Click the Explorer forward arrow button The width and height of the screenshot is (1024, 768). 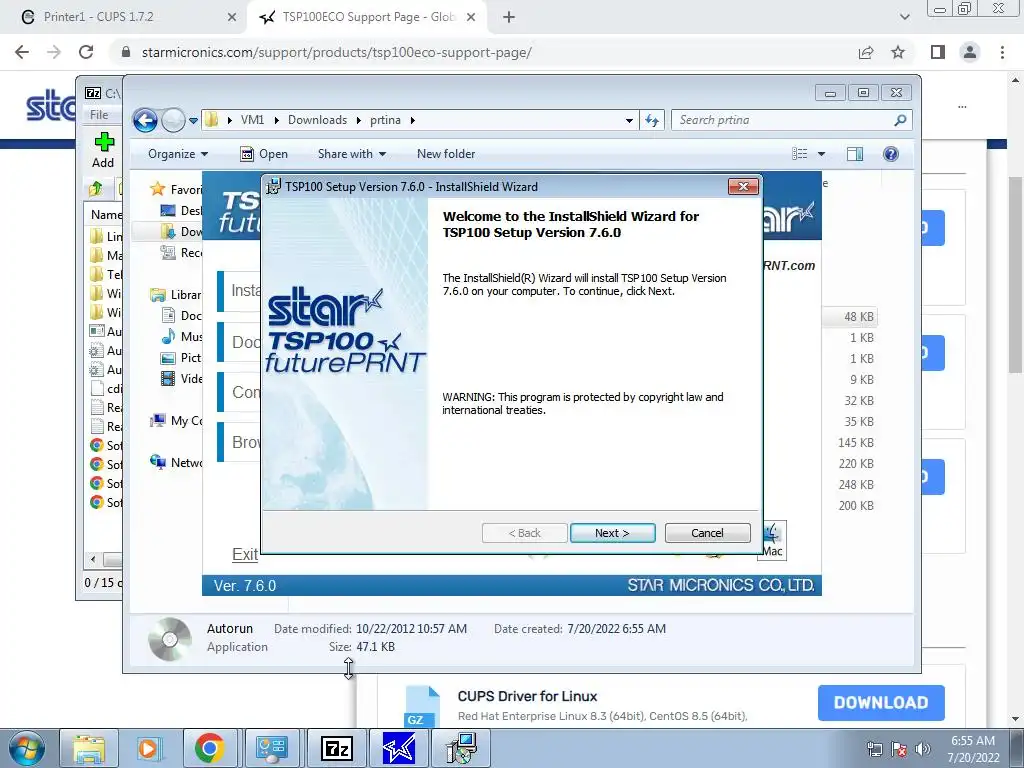pos(173,120)
